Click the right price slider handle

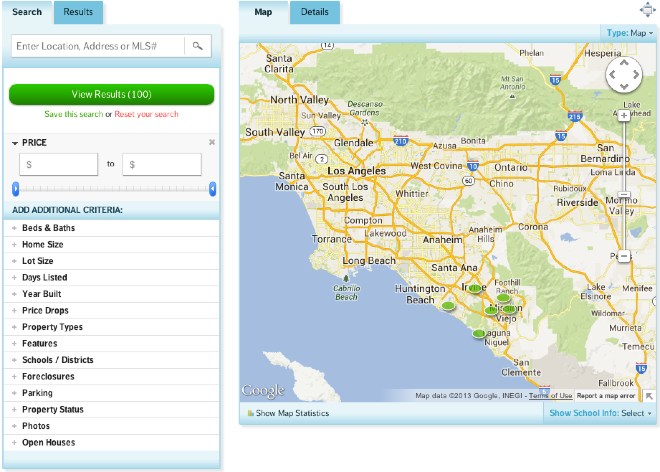click(x=213, y=188)
